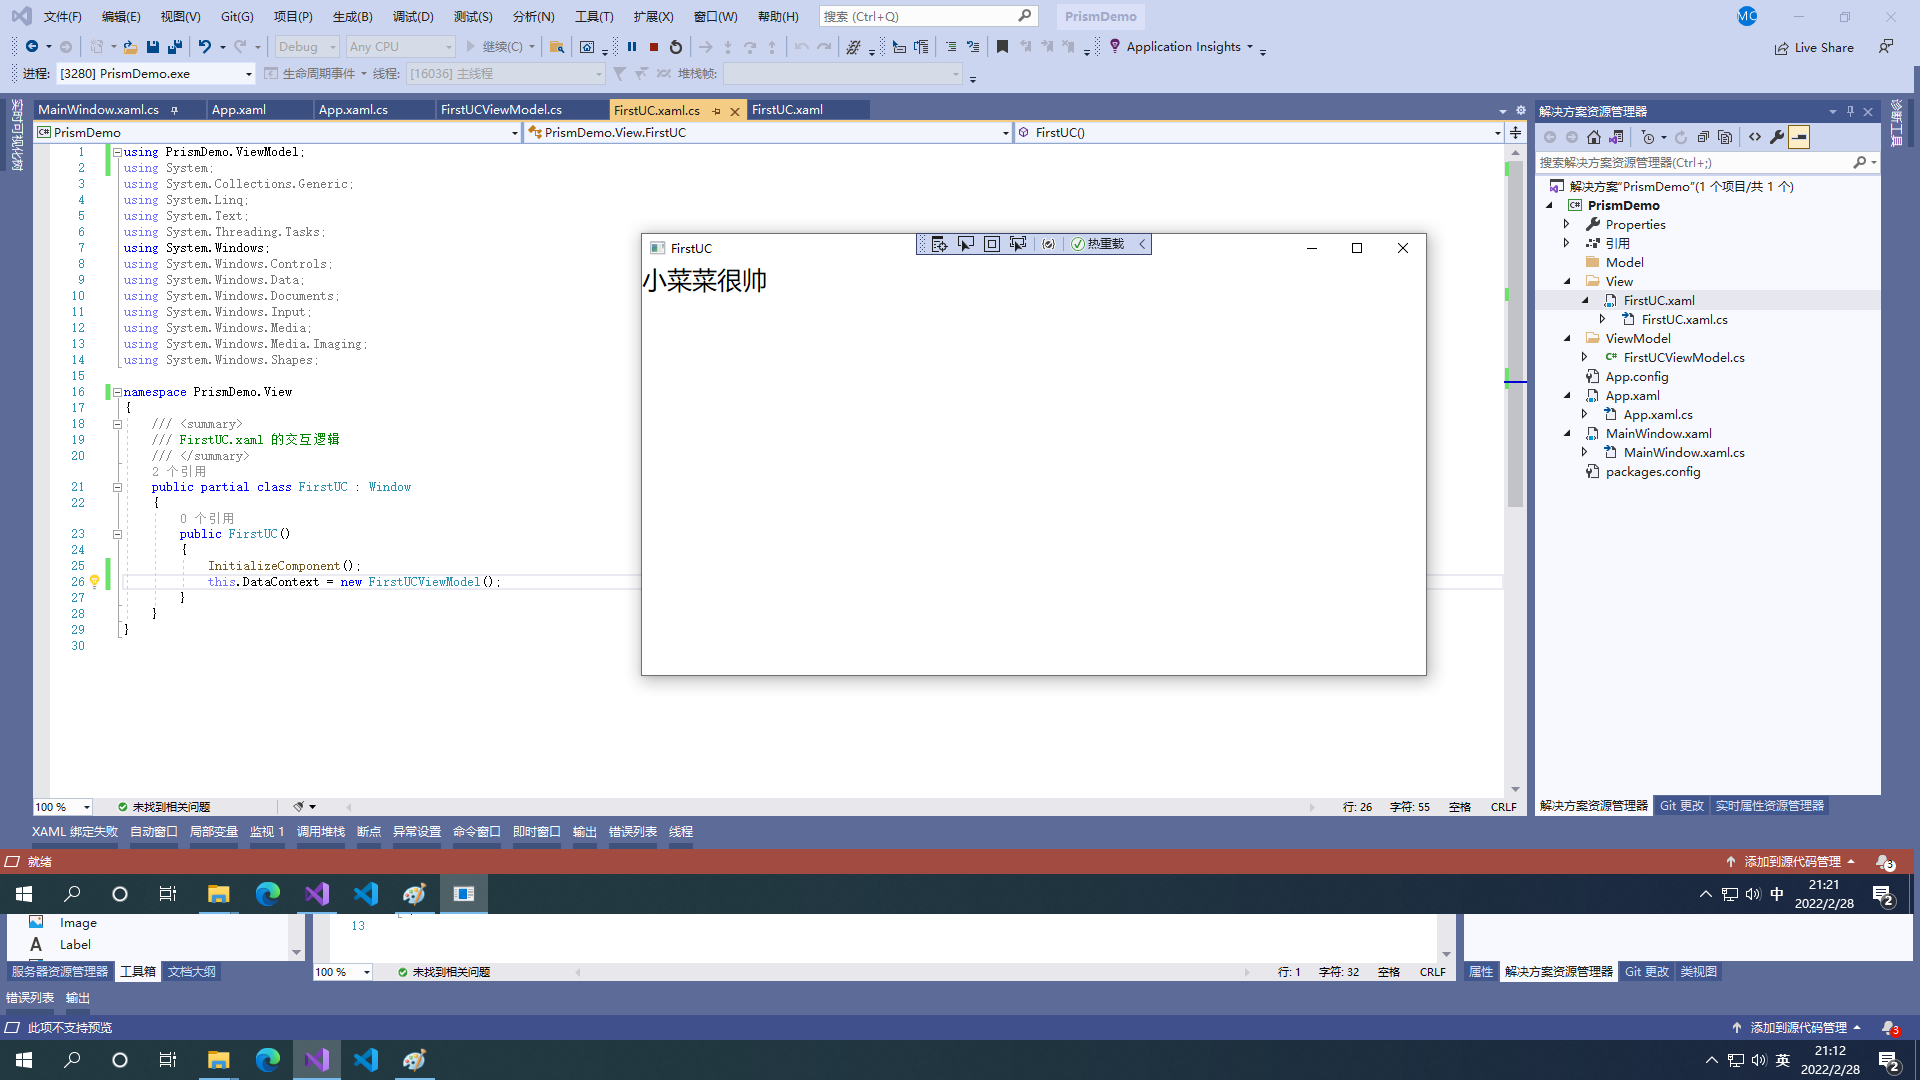
Task: Click the Stop Debugging red square icon
Action: [x=654, y=47]
